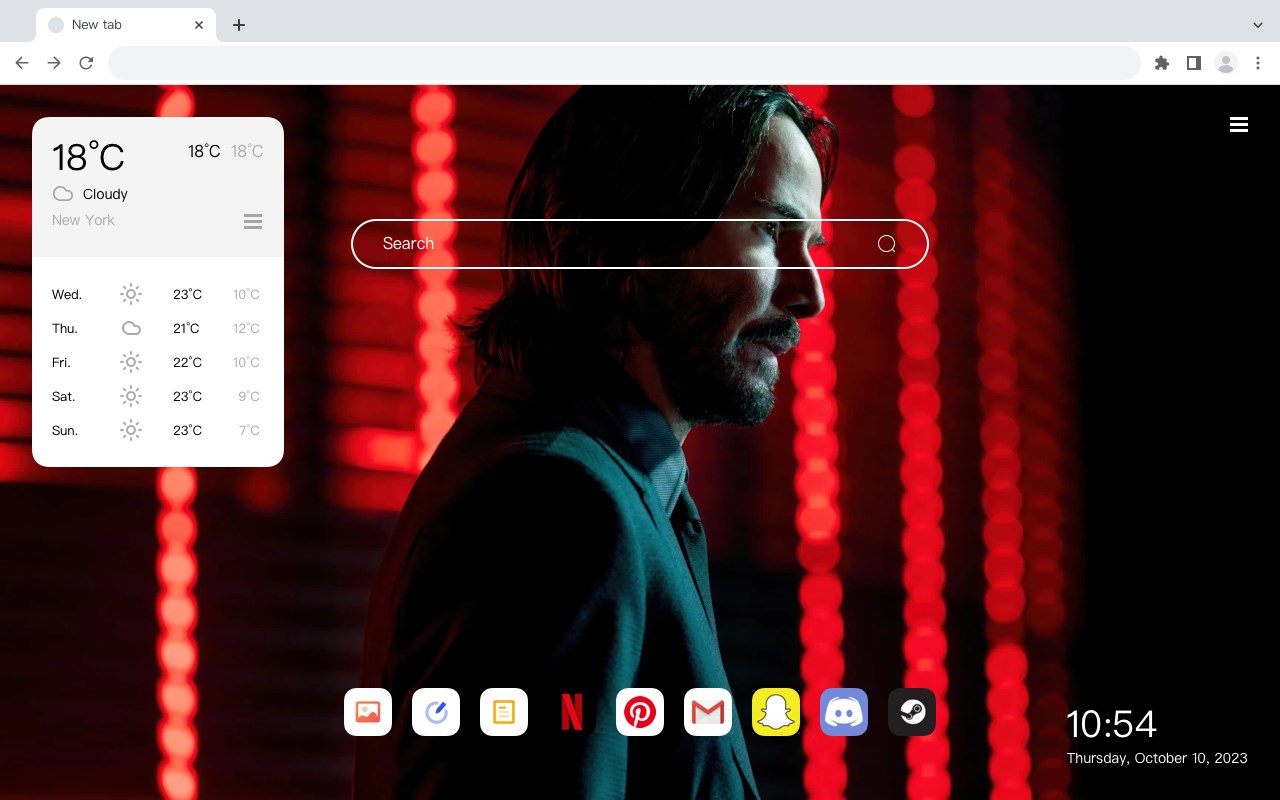The image size is (1280, 800).
Task: Open the Chrome three-dot menu
Action: point(1258,63)
